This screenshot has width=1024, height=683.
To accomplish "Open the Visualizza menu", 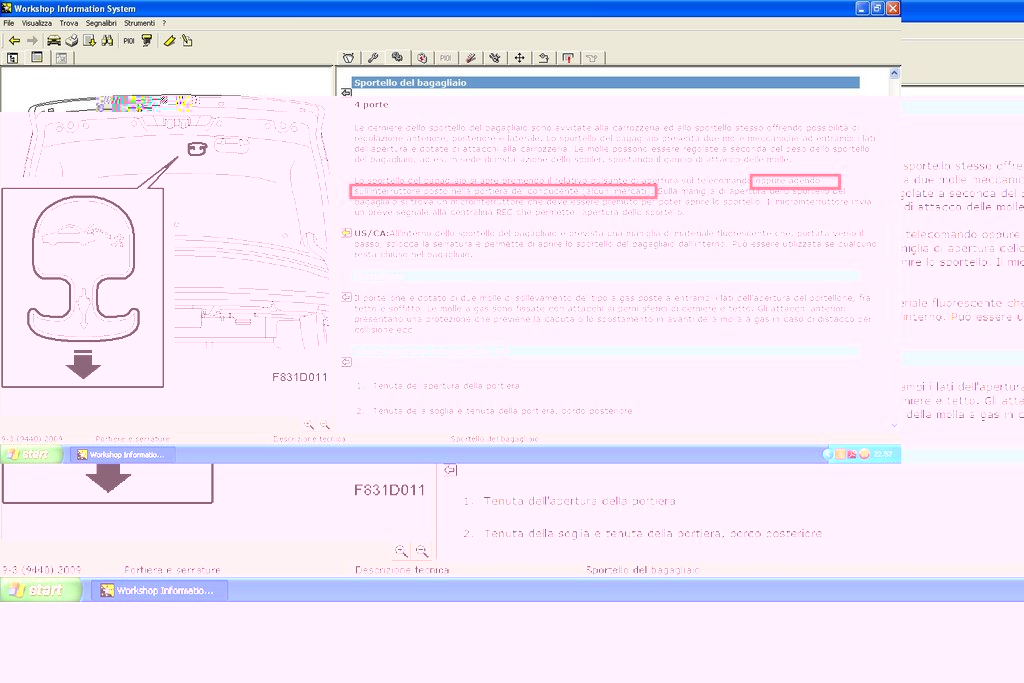I will pyautogui.click(x=37, y=23).
